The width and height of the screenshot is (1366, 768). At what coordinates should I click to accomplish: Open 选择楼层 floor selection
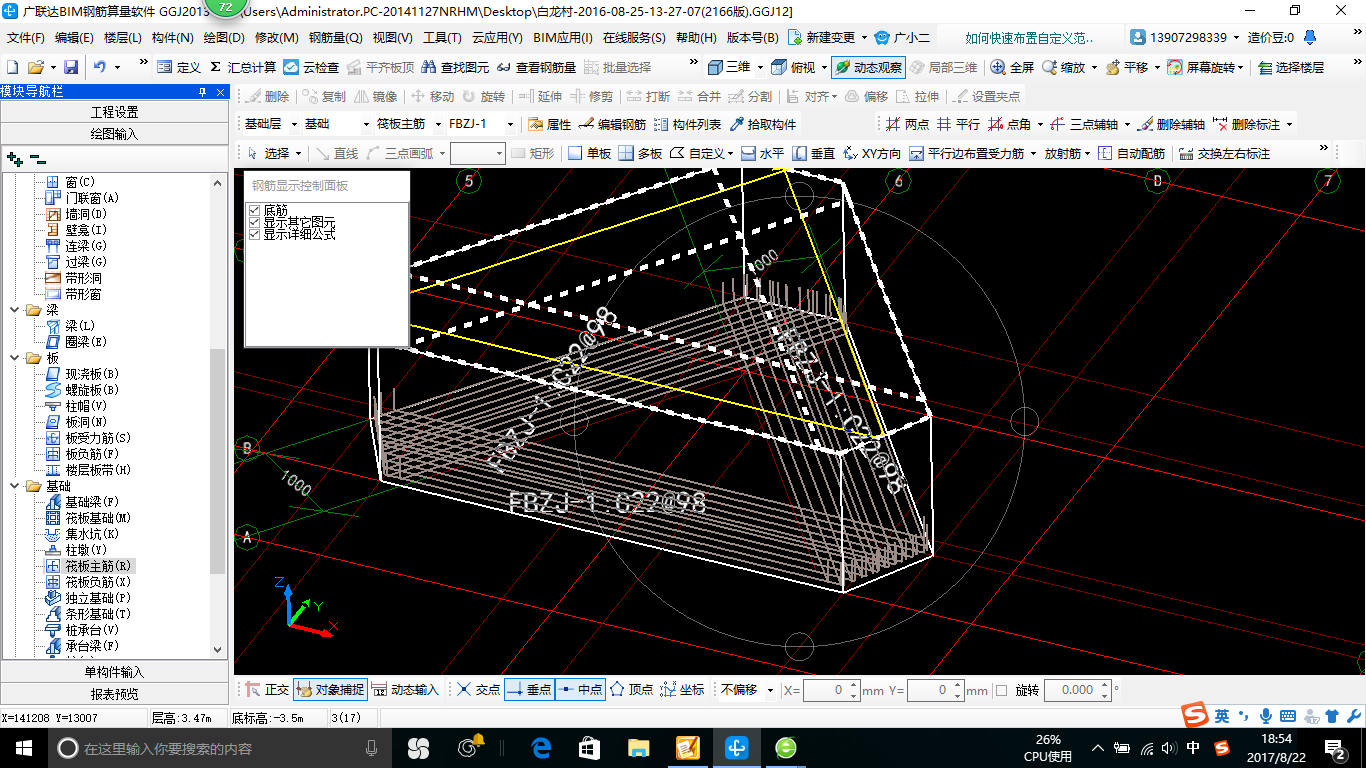1291,67
